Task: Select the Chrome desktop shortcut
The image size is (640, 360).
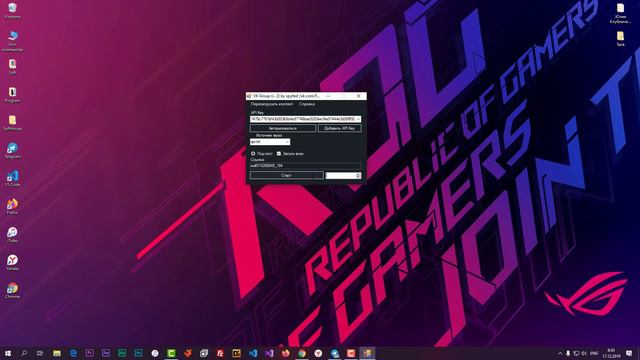Action: [x=12, y=291]
